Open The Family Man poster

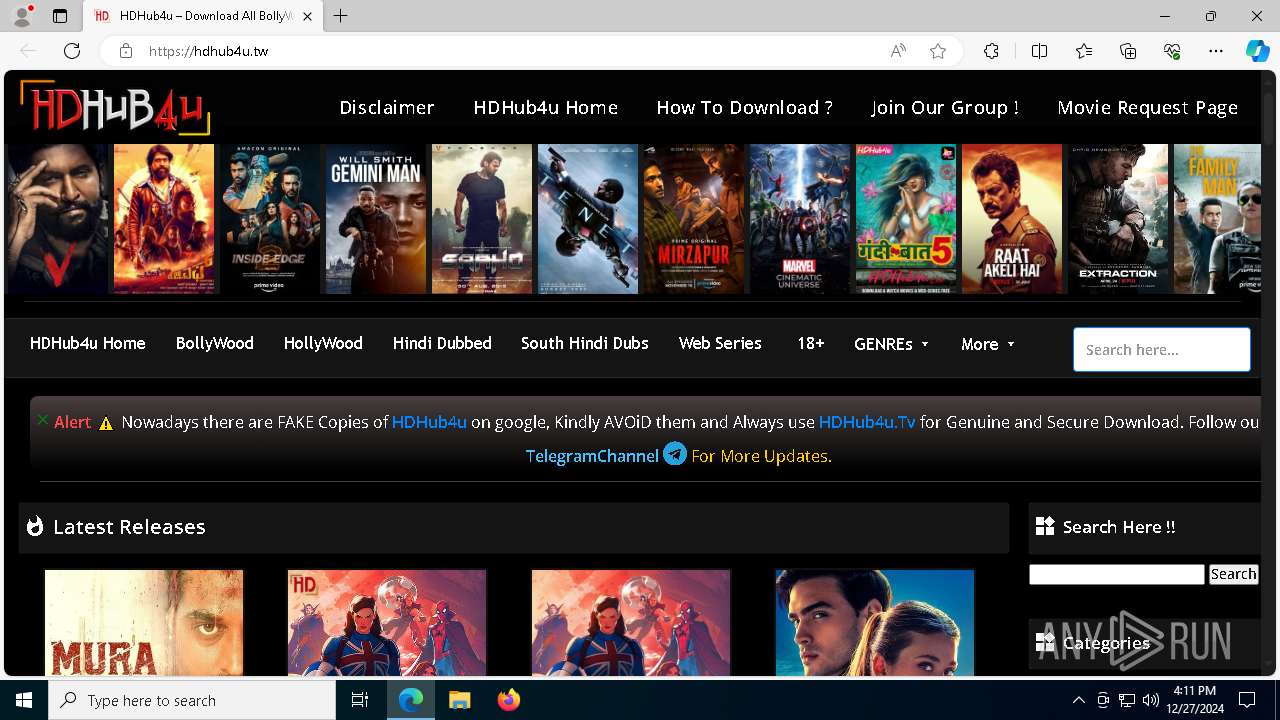click(x=1219, y=219)
